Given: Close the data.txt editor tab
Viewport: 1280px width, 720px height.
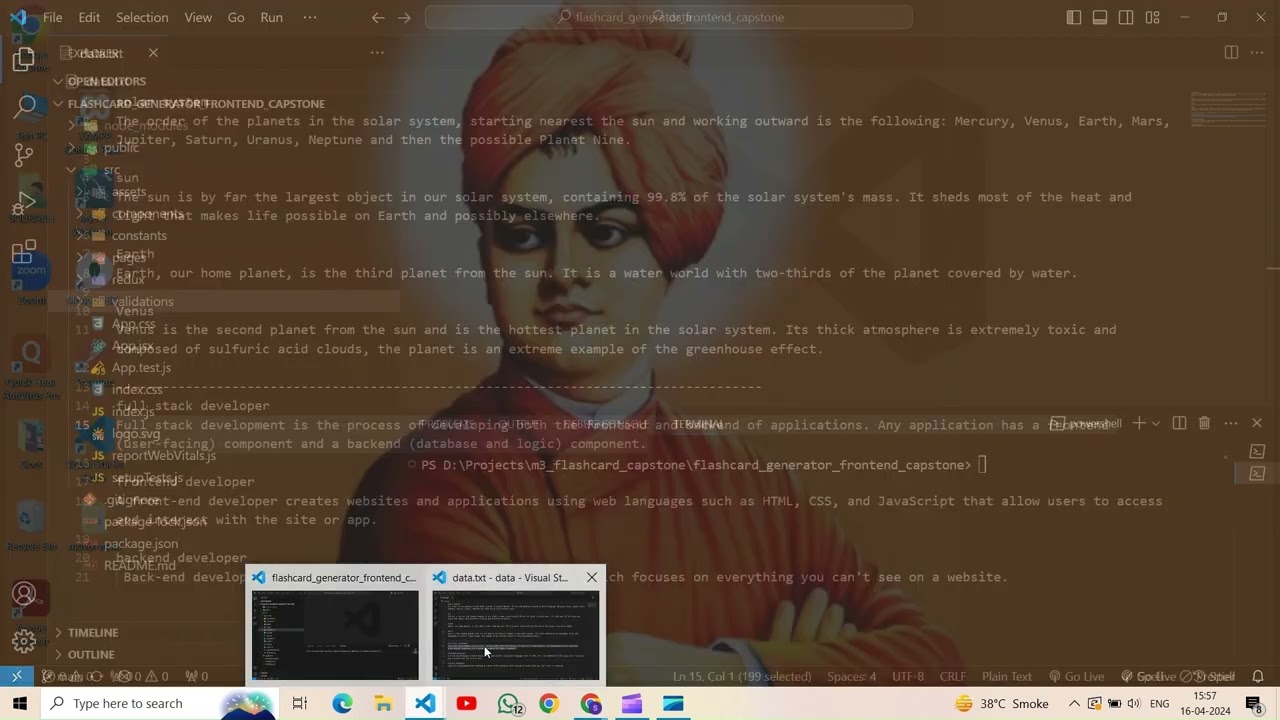Looking at the screenshot, I should tap(153, 52).
